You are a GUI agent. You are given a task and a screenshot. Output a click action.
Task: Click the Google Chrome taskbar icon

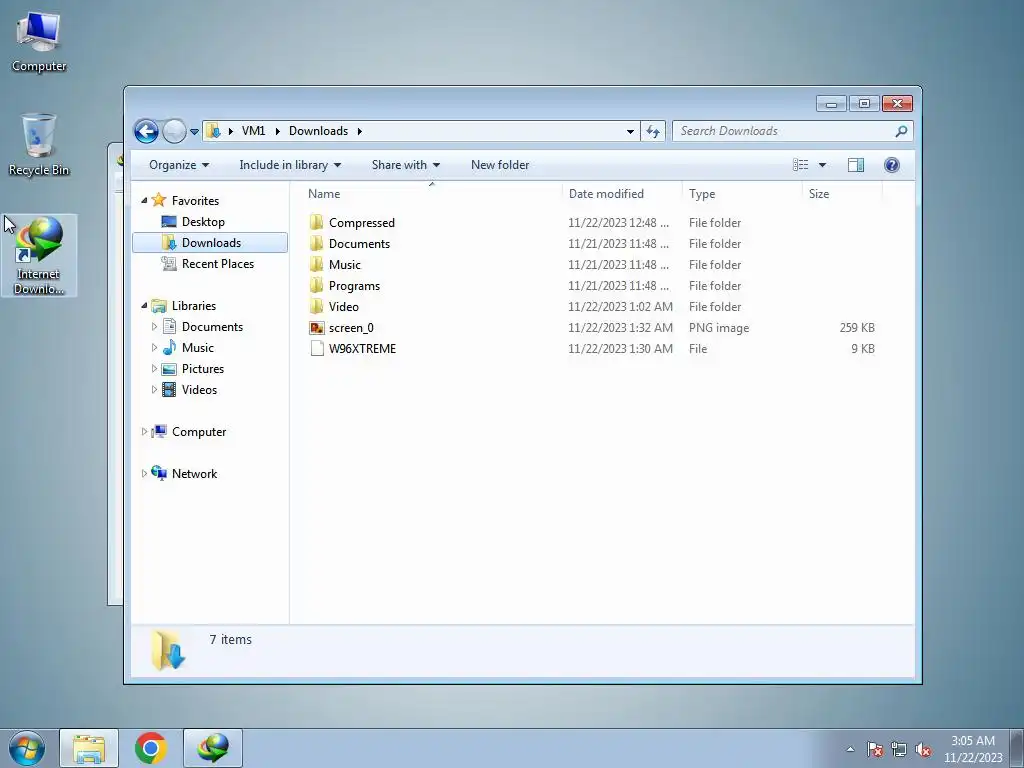[151, 748]
